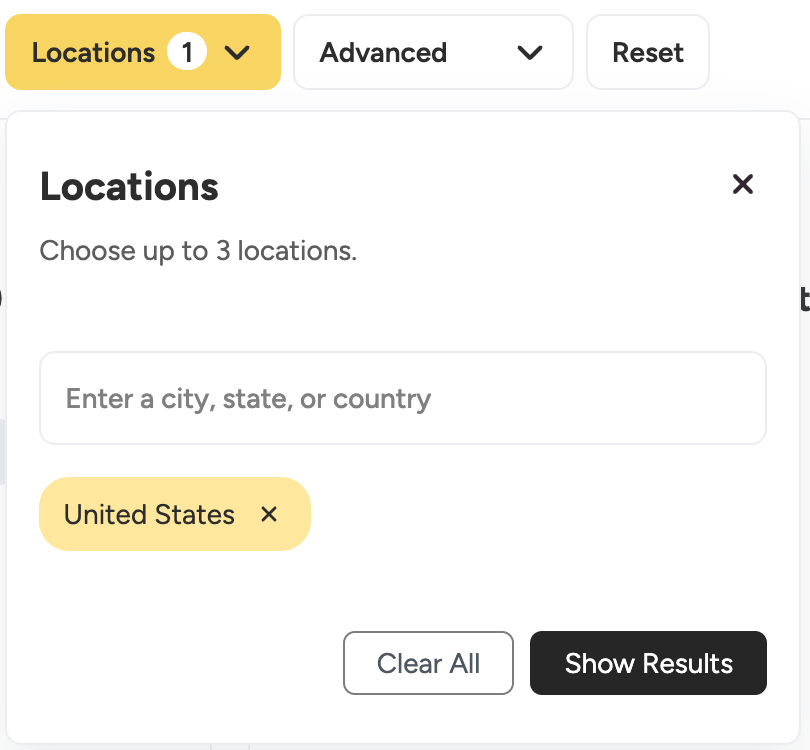Click the Locations dialog heading

[x=129, y=186]
